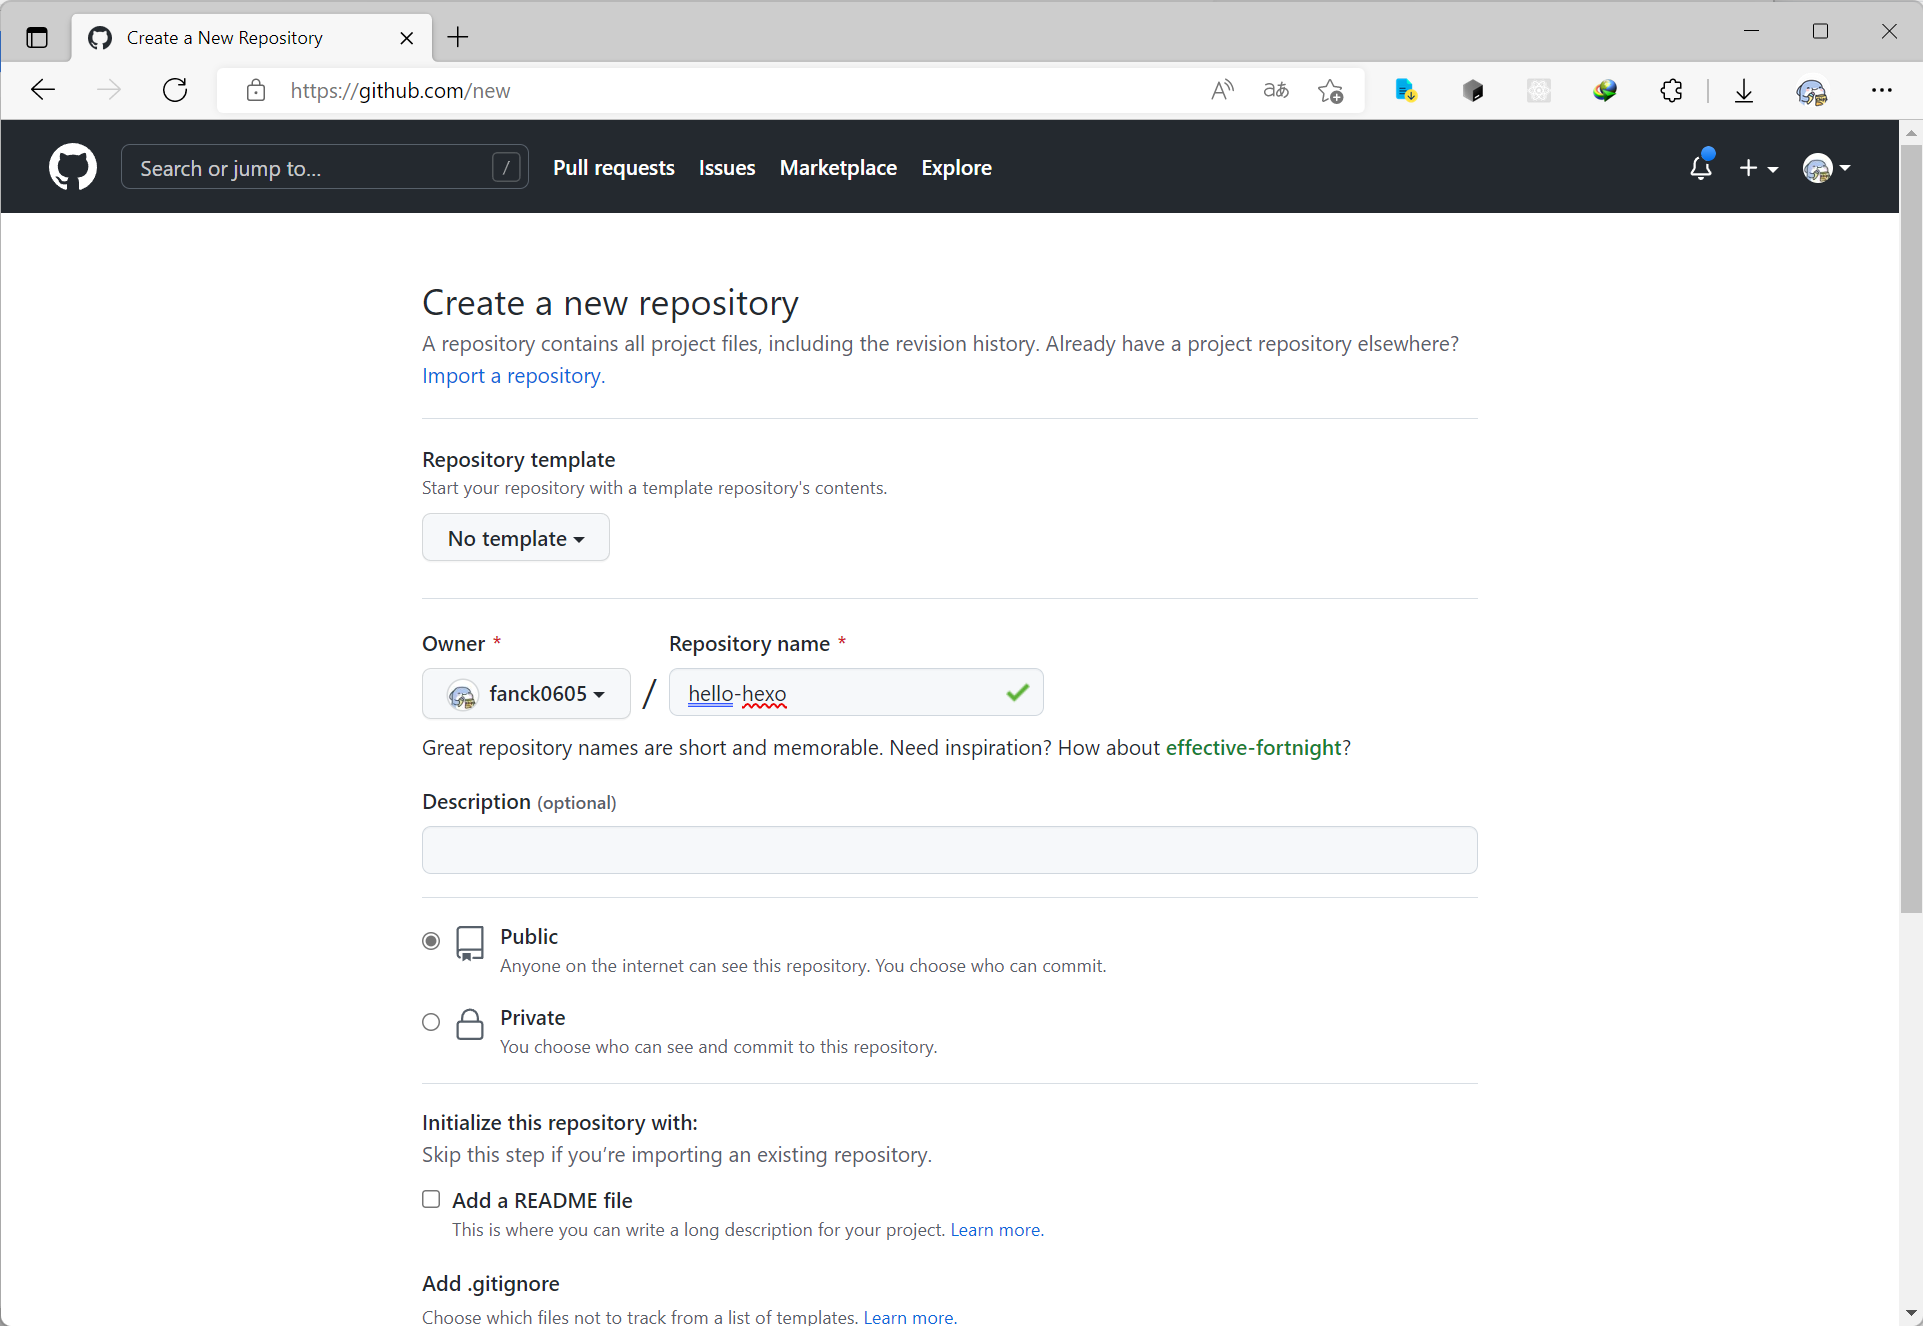Reload the page with refresh icon
Image resolution: width=1923 pixels, height=1326 pixels.
coord(175,90)
